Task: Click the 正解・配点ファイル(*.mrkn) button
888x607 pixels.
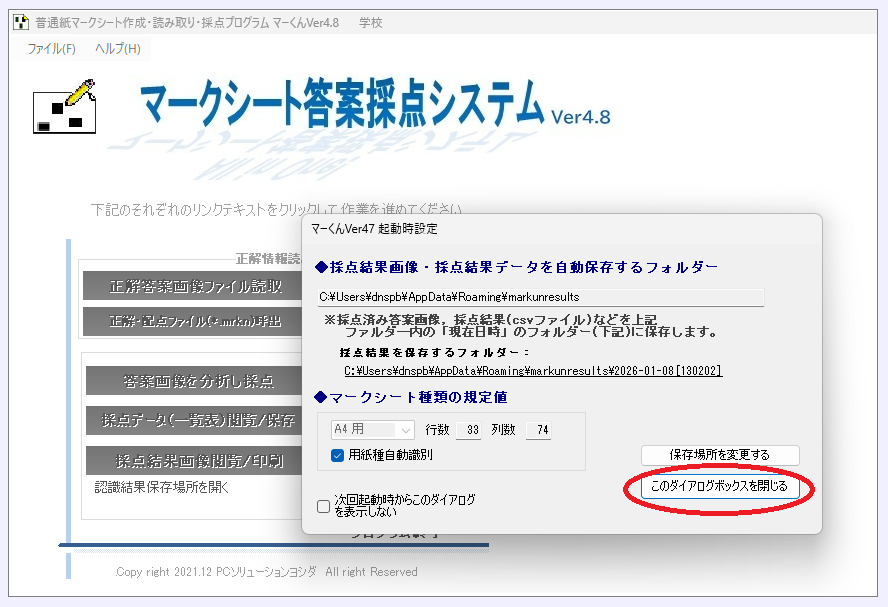Action: pyautogui.click(x=194, y=321)
